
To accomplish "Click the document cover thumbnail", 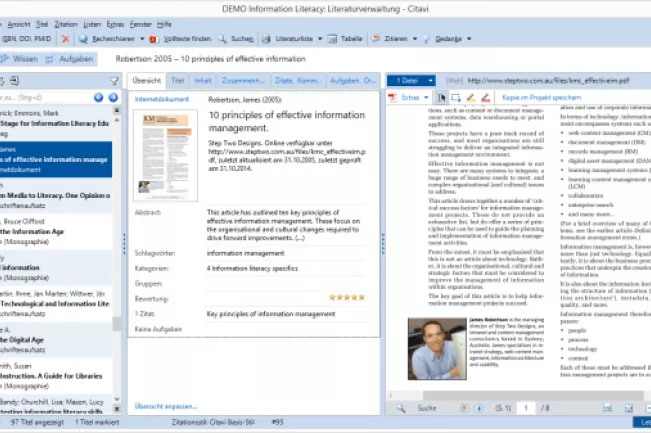I will point(165,156).
